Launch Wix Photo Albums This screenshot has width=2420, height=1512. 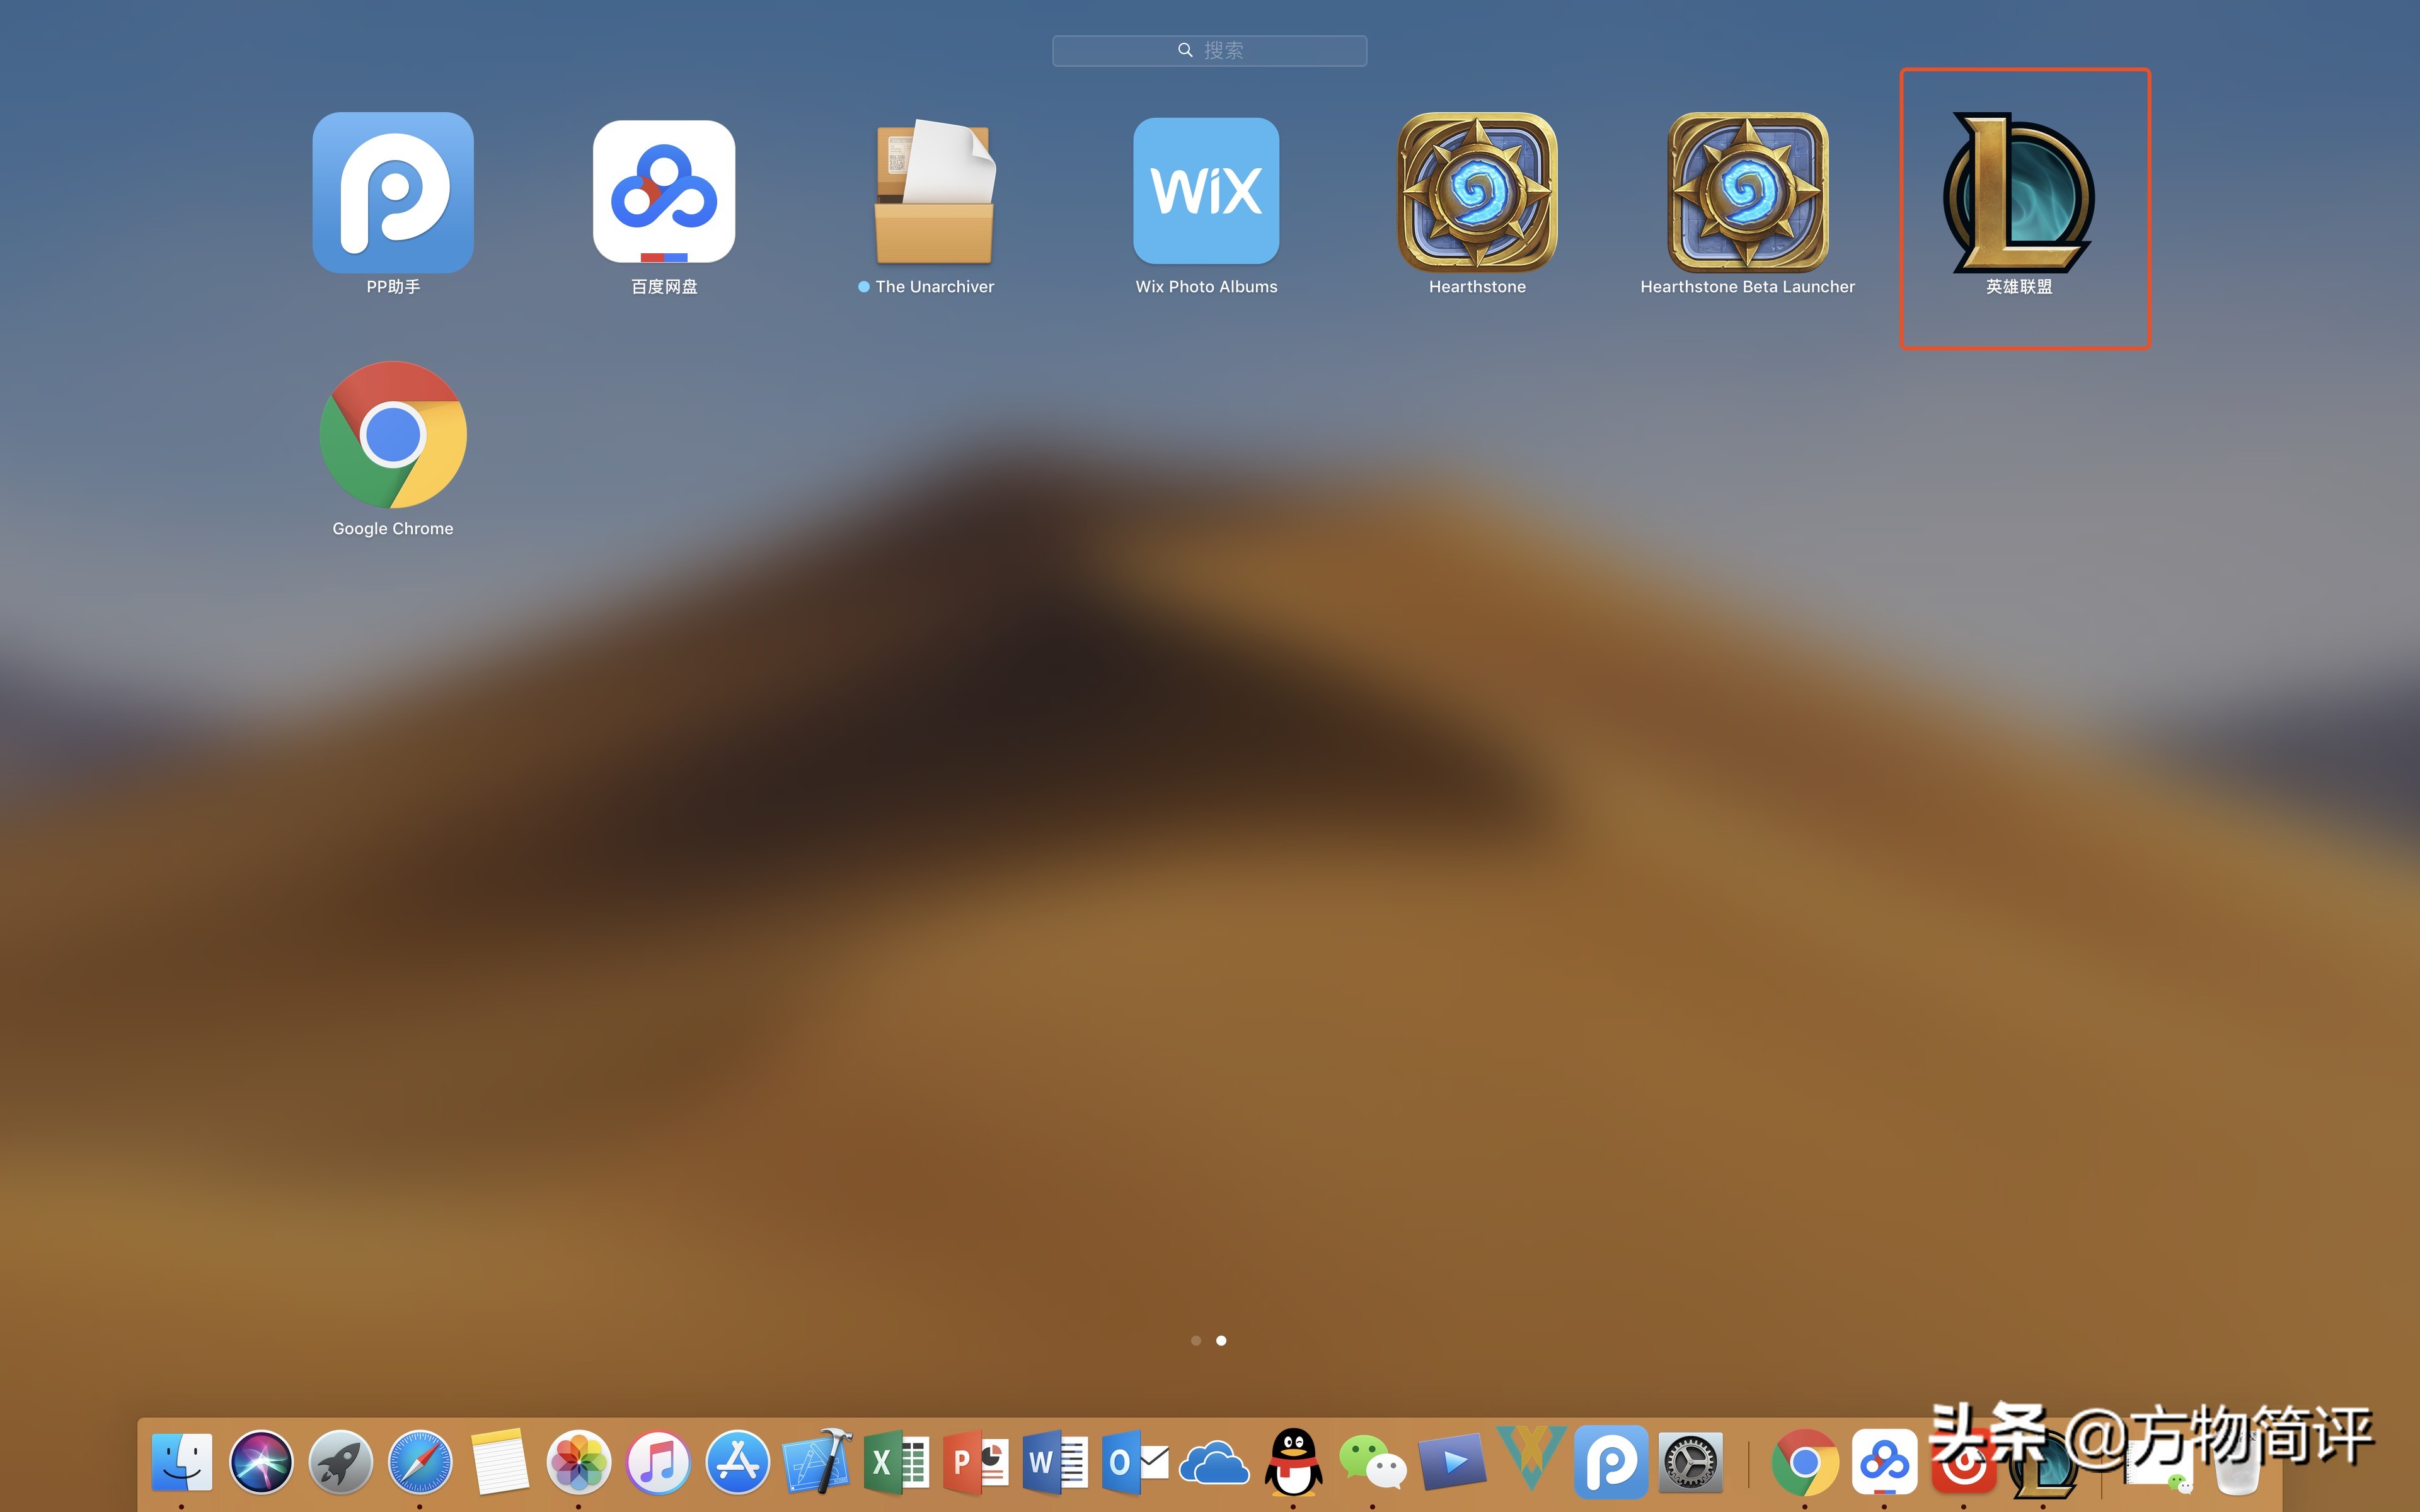pyautogui.click(x=1206, y=193)
